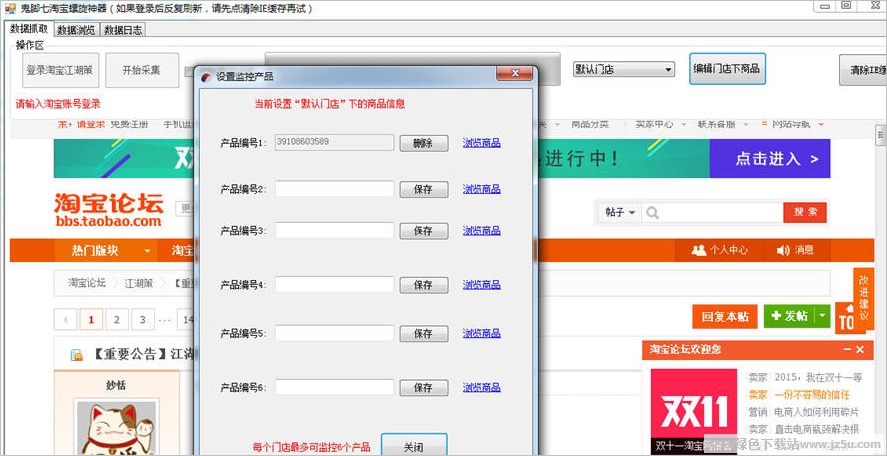Click the 回复本贴 button
The width and height of the screenshot is (887, 456).
click(725, 316)
